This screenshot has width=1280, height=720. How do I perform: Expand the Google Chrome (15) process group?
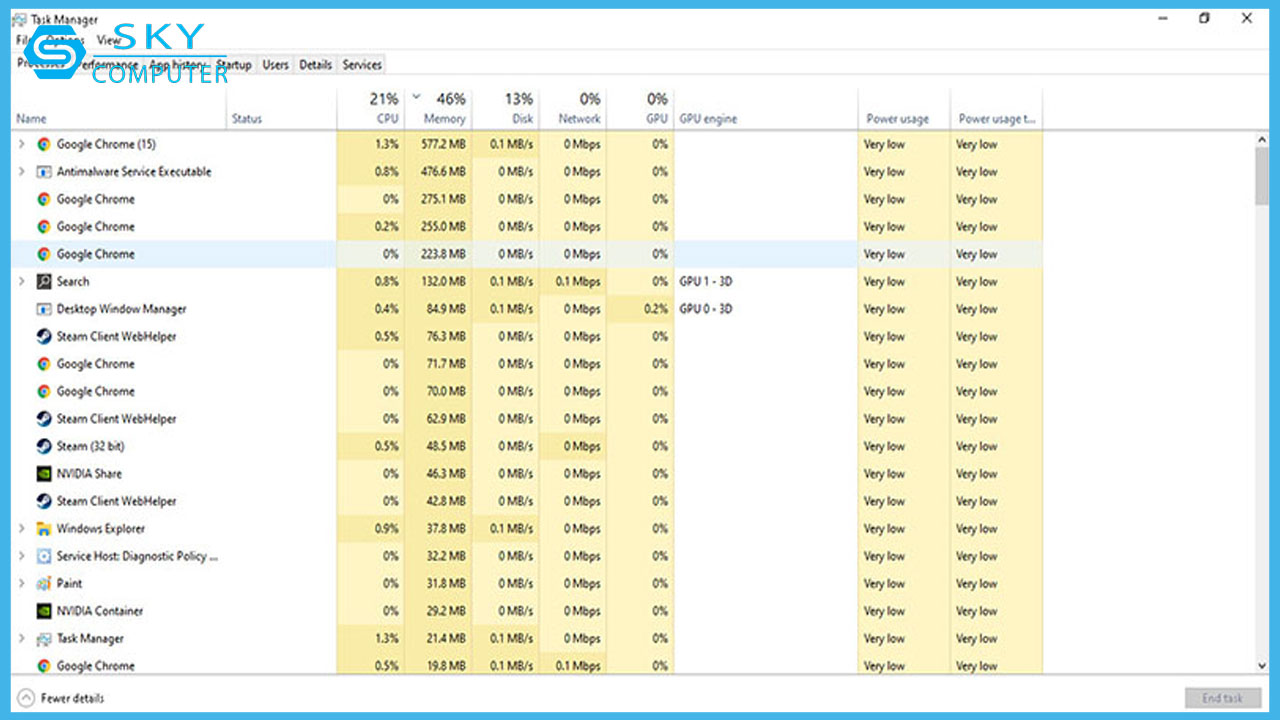pyautogui.click(x=22, y=144)
